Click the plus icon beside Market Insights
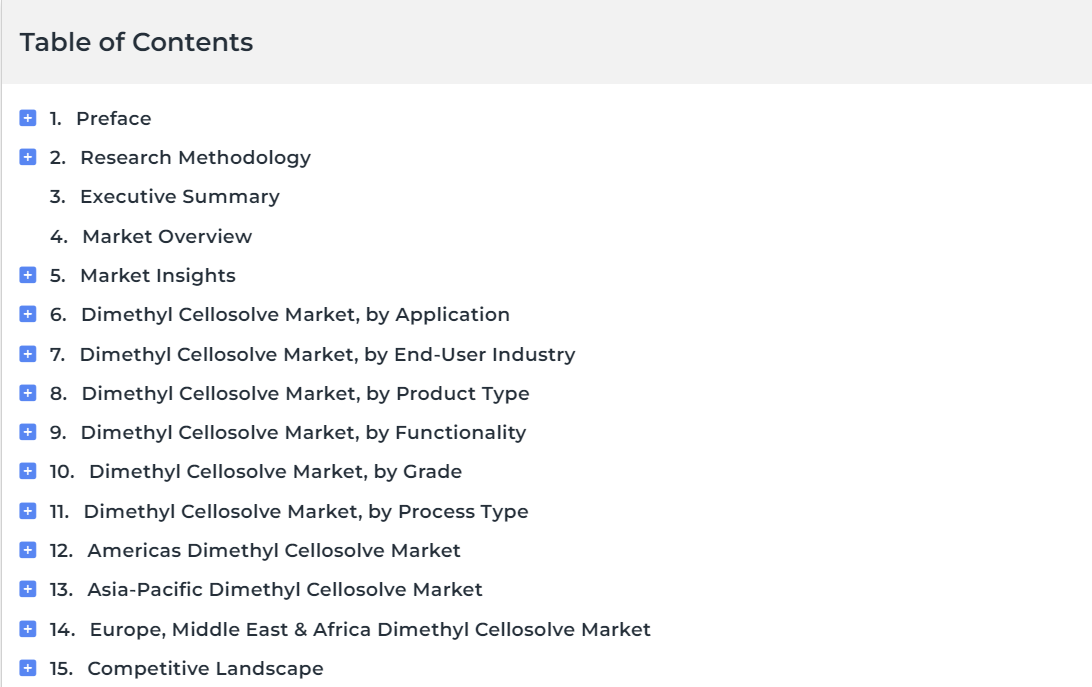 tap(28, 275)
